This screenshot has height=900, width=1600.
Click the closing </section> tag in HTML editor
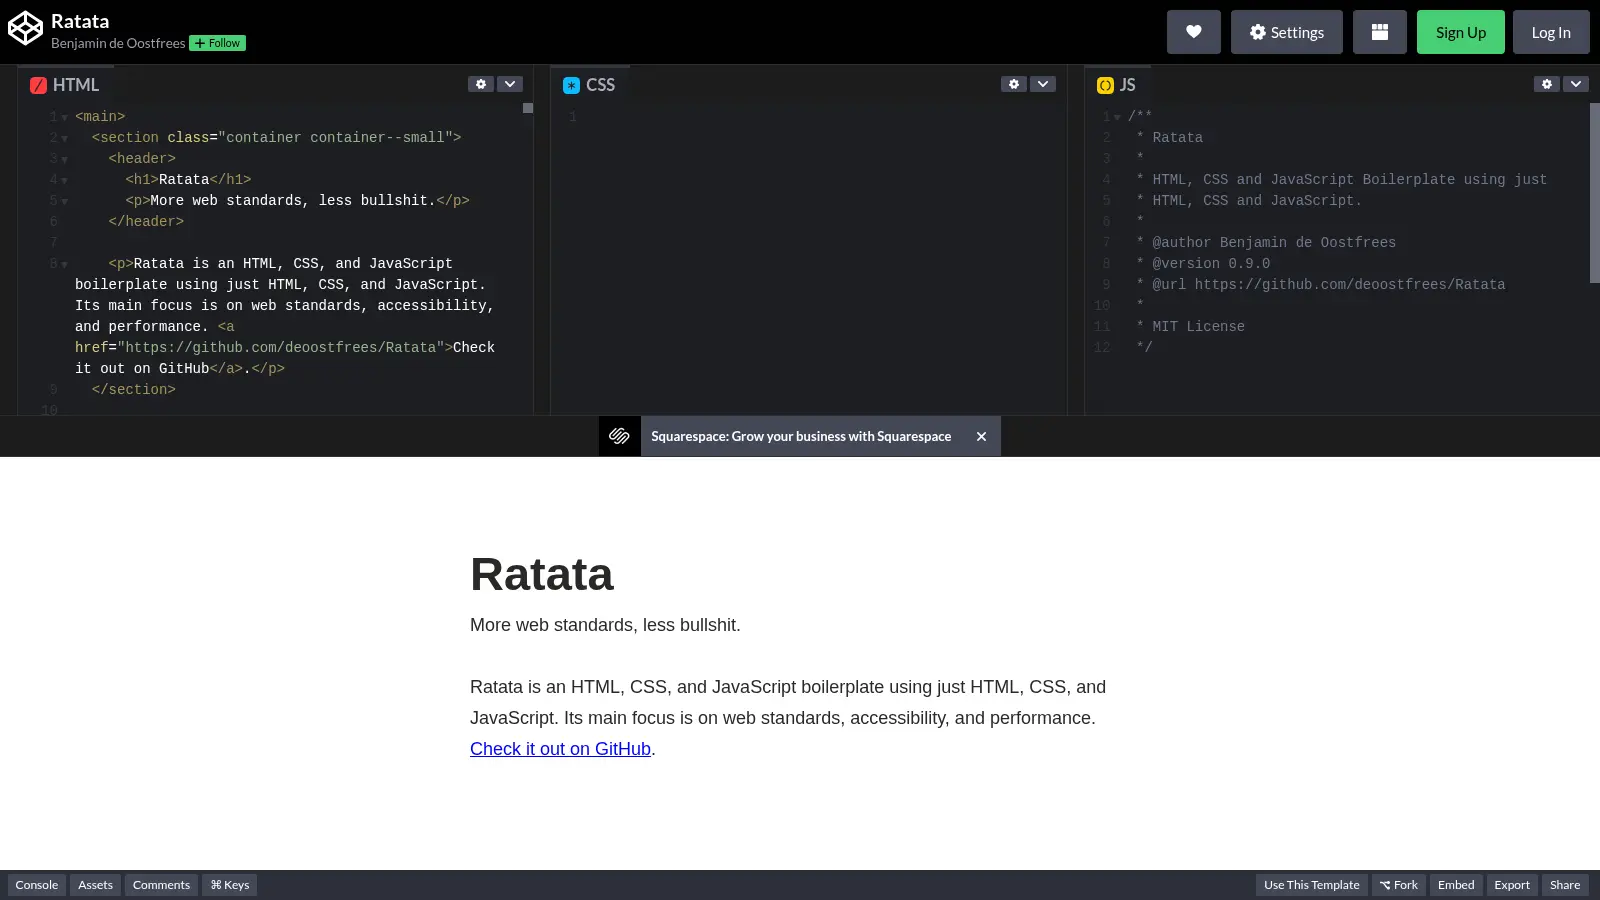(x=134, y=390)
